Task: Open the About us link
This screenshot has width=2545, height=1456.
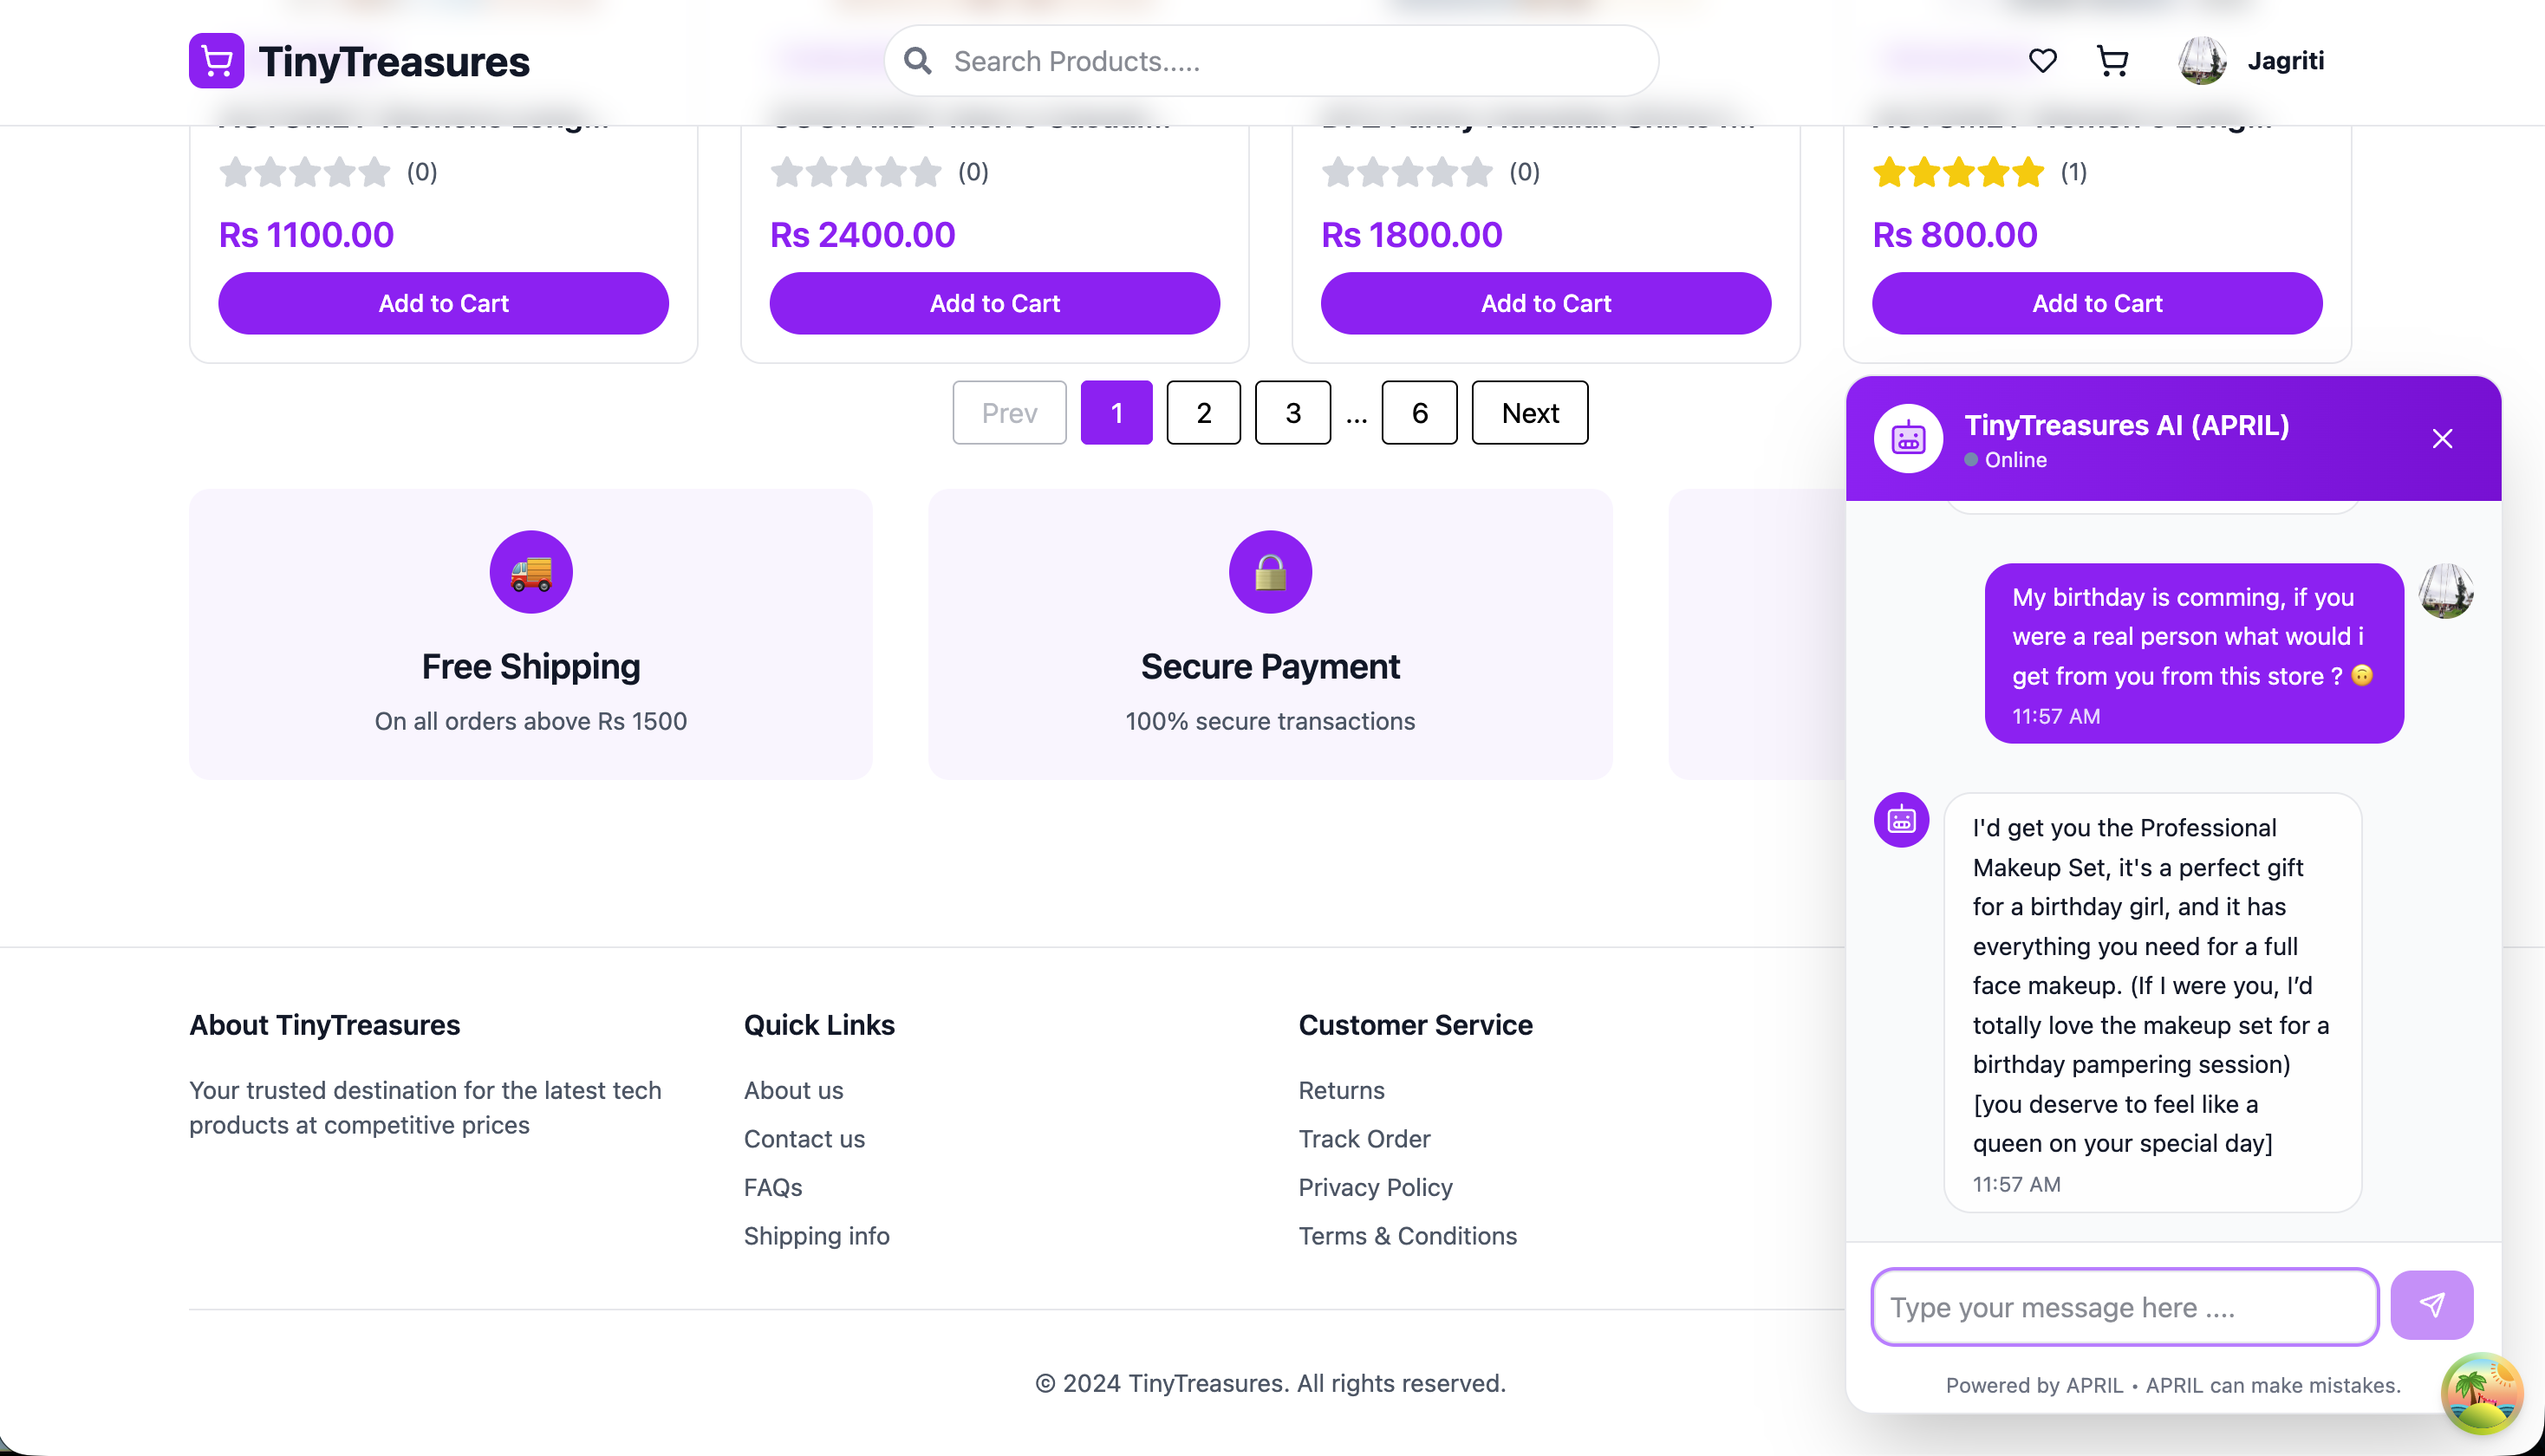Action: 794,1090
